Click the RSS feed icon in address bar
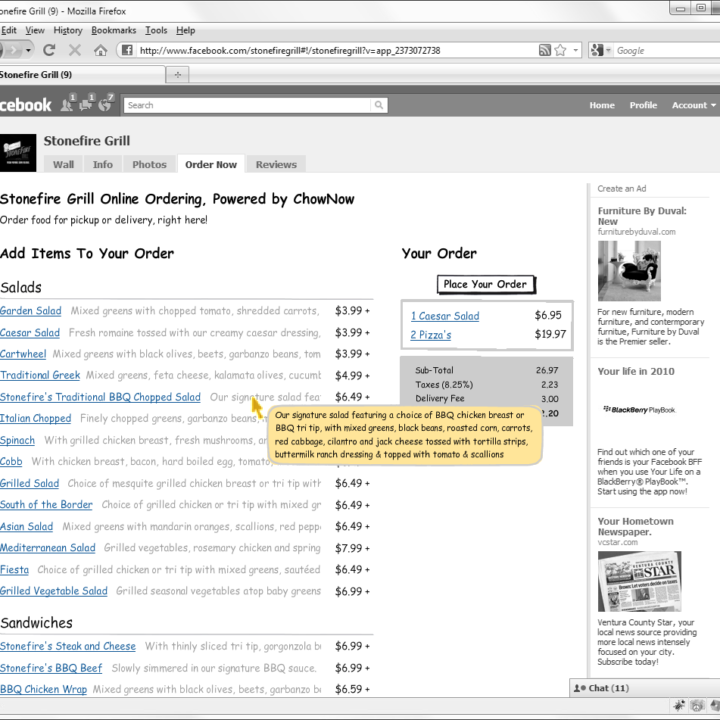 [x=545, y=50]
